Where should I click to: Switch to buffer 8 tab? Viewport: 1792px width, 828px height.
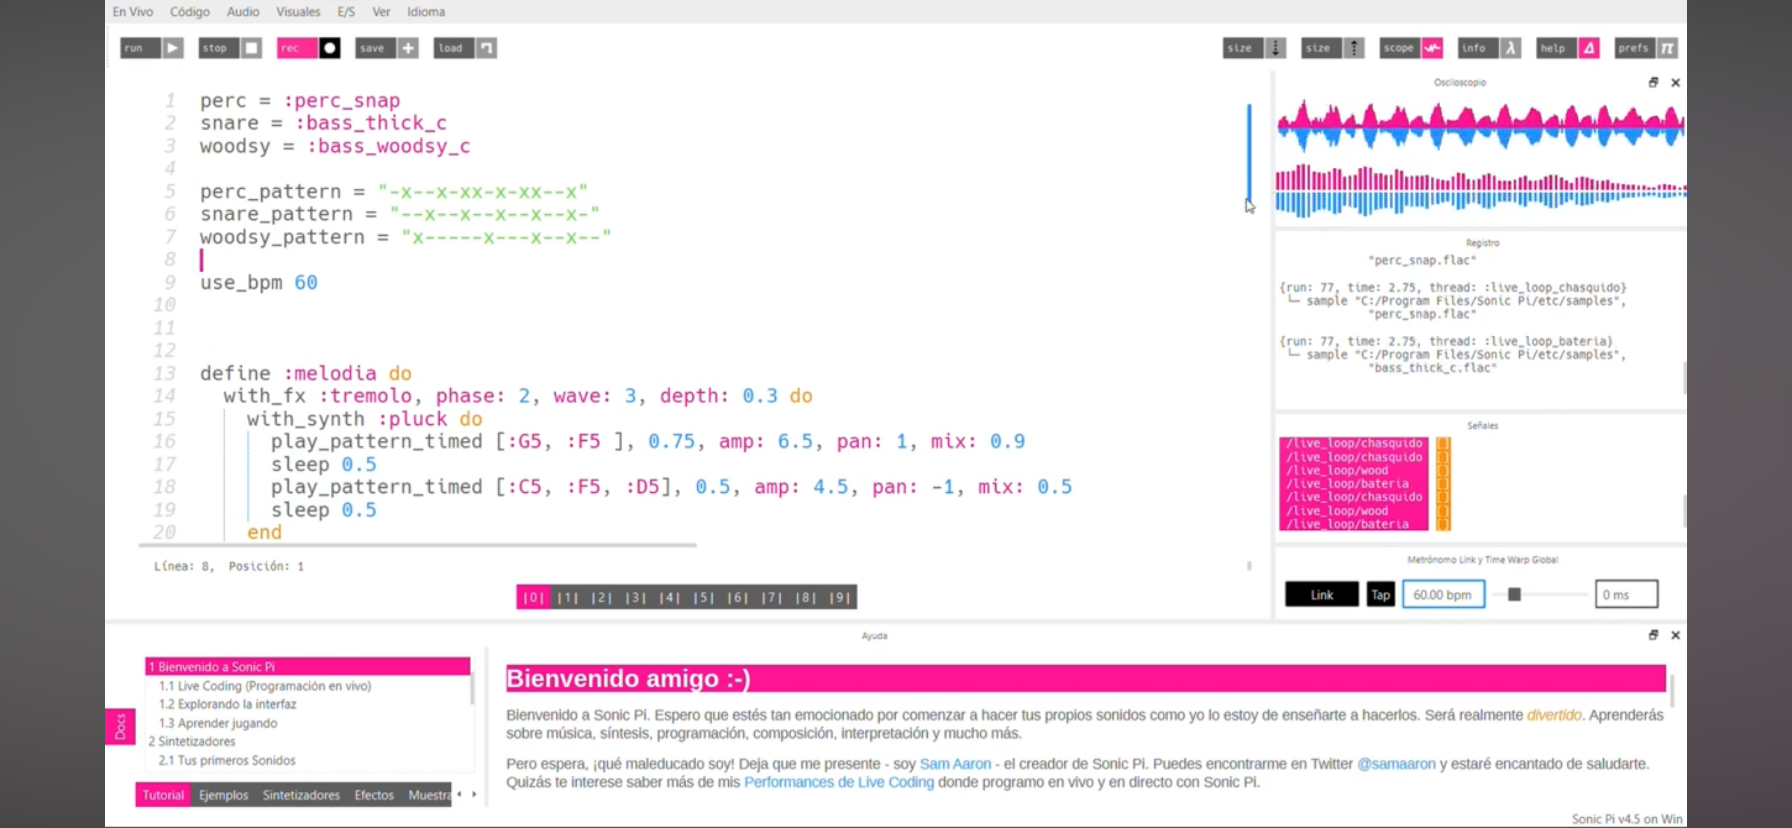[805, 597]
